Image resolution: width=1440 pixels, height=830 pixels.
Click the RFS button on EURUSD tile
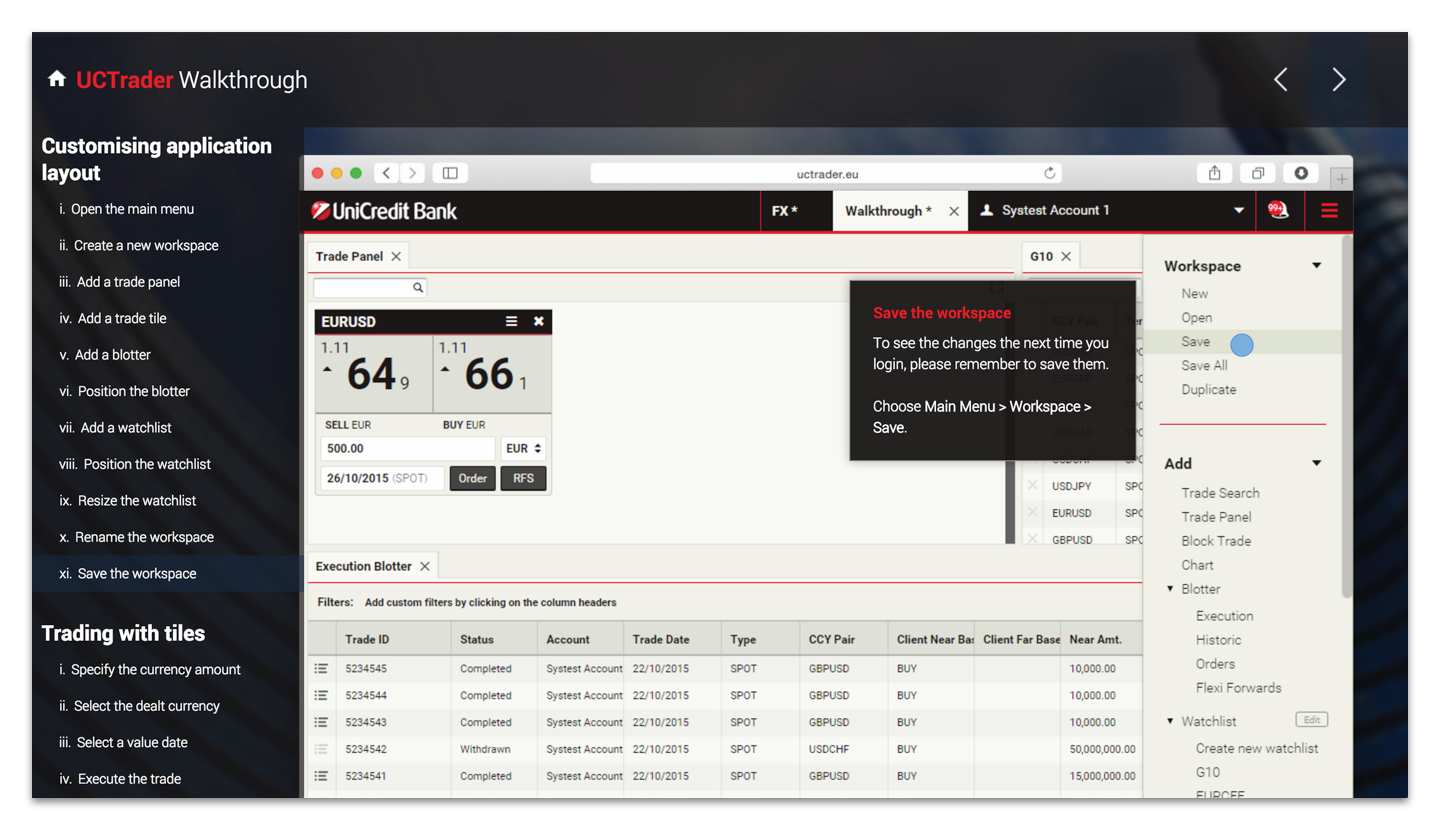(524, 478)
